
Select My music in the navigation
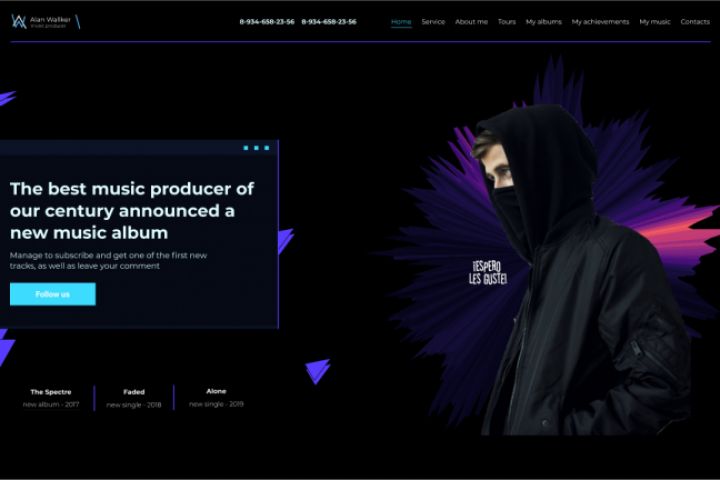point(655,22)
